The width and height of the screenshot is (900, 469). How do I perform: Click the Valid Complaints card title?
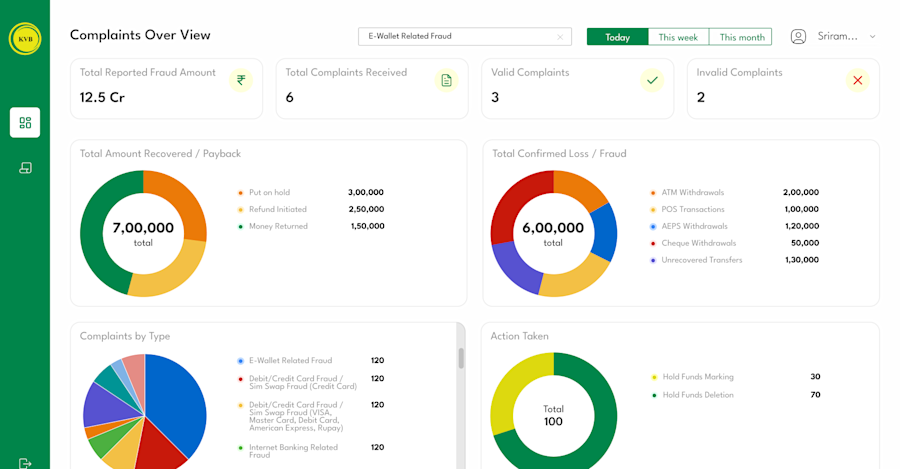(x=530, y=72)
